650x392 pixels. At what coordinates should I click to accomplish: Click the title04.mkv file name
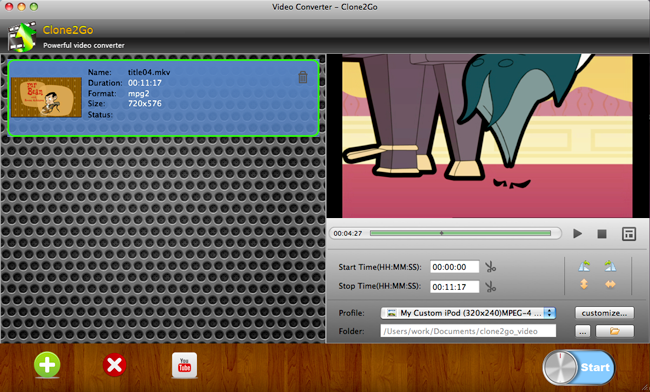pos(149,72)
